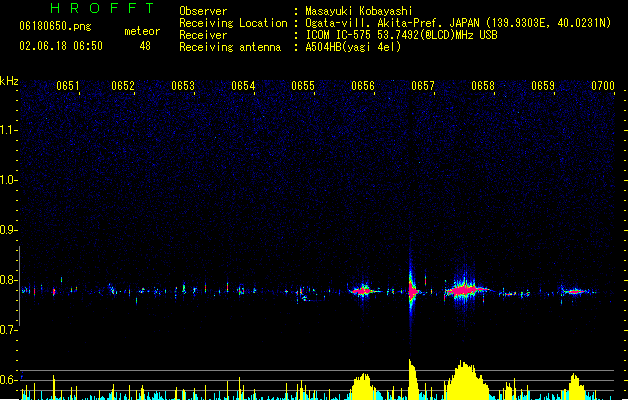Click the strong meteor echo just before 0657
The width and height of the screenshot is (629, 400).
coord(412,291)
